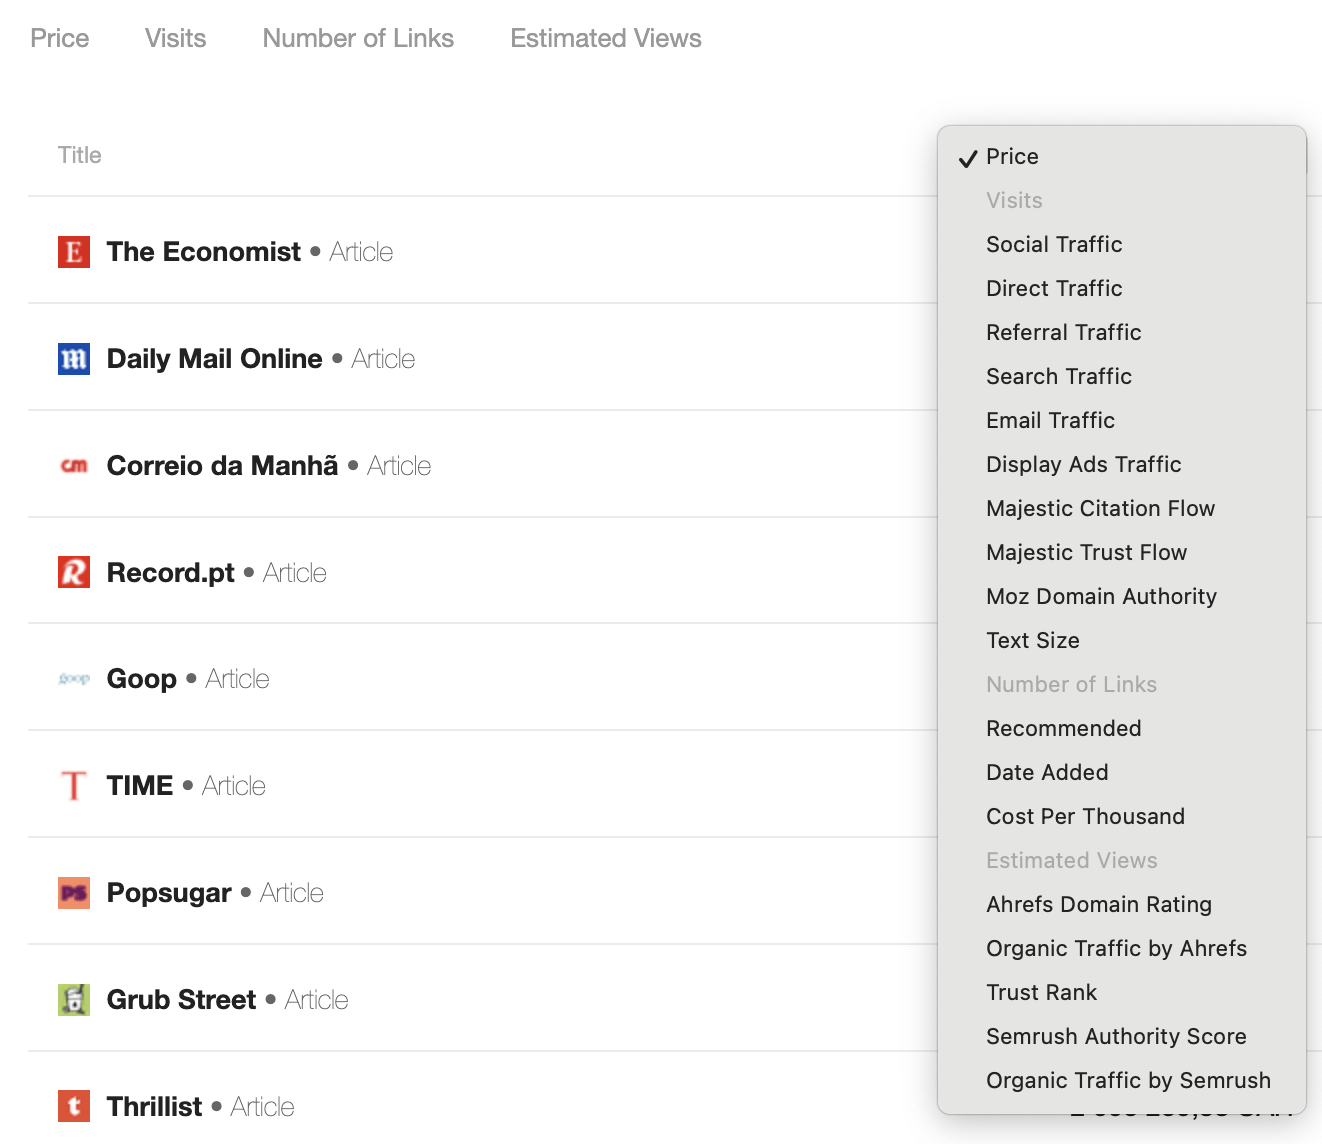This screenshot has height=1144, width=1322.
Task: Click the Article label beside The Economist
Action: [x=361, y=252]
